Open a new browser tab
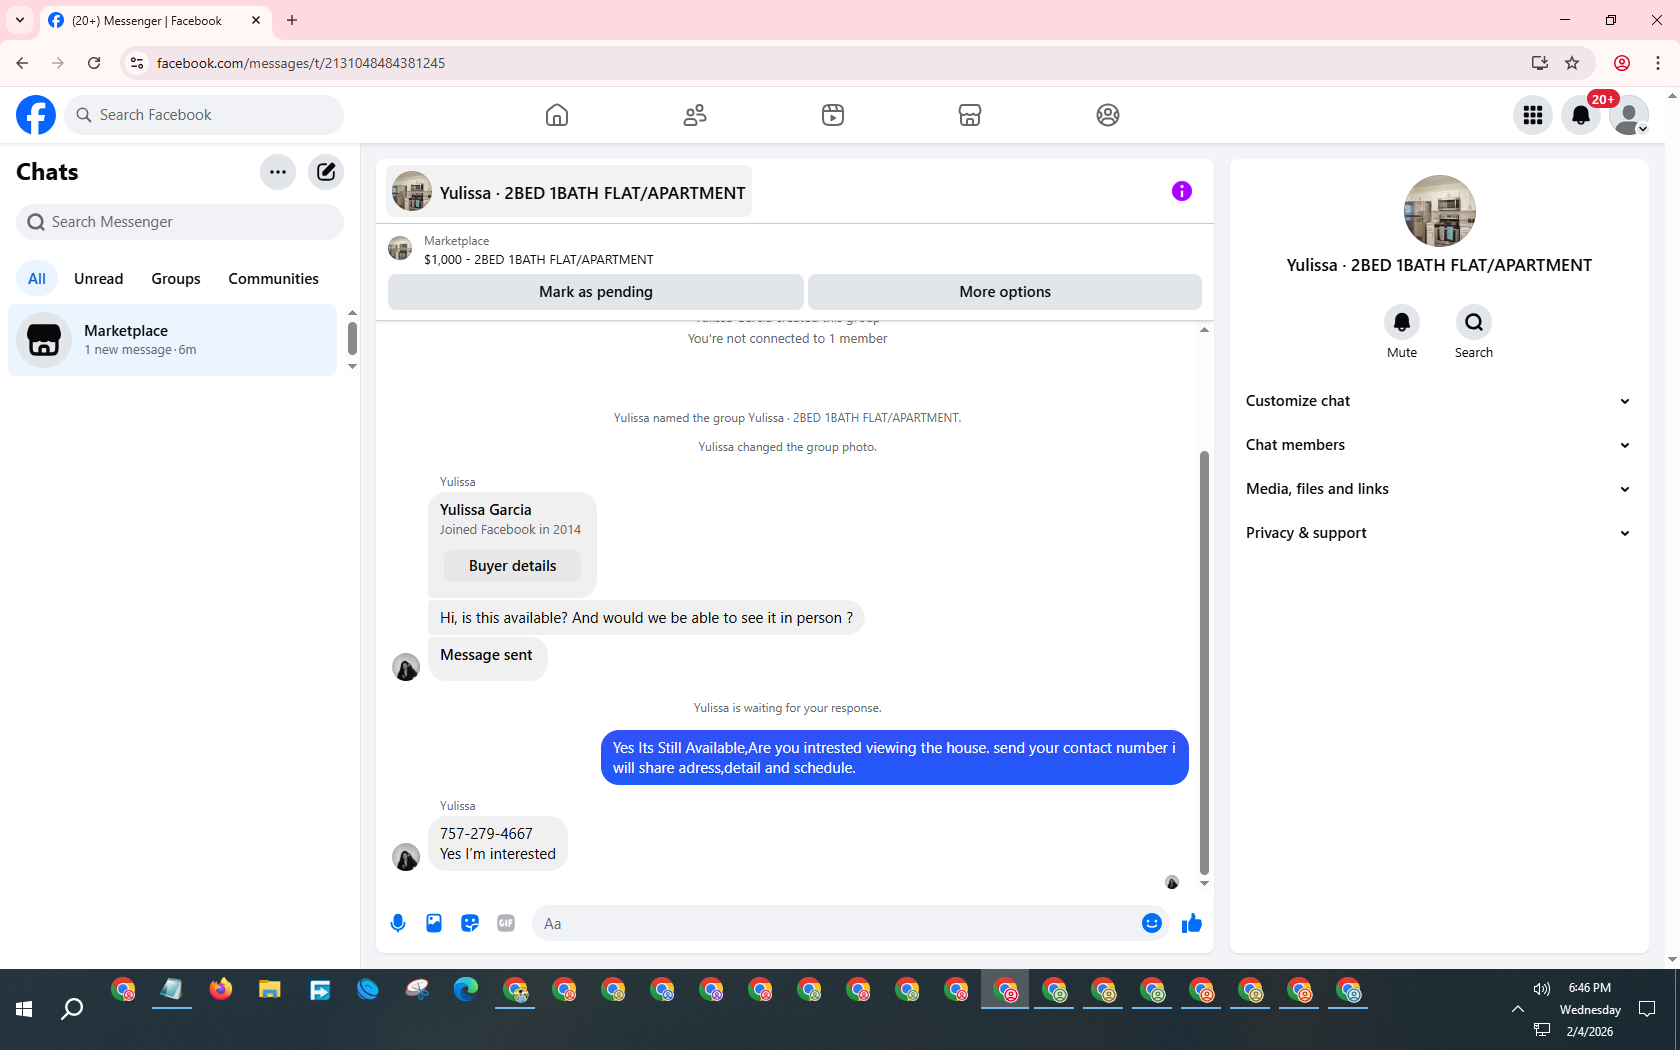 [x=292, y=20]
